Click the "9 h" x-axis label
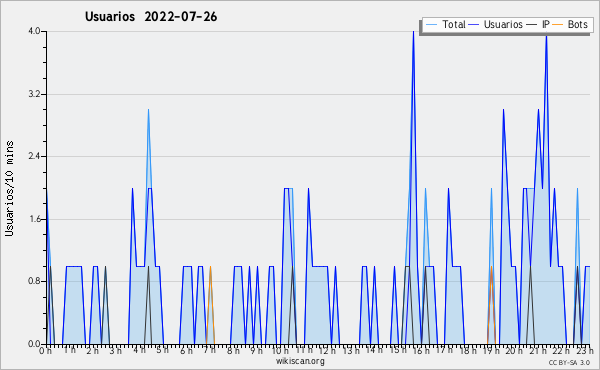Viewport: 600px width, 370px height. [256, 351]
